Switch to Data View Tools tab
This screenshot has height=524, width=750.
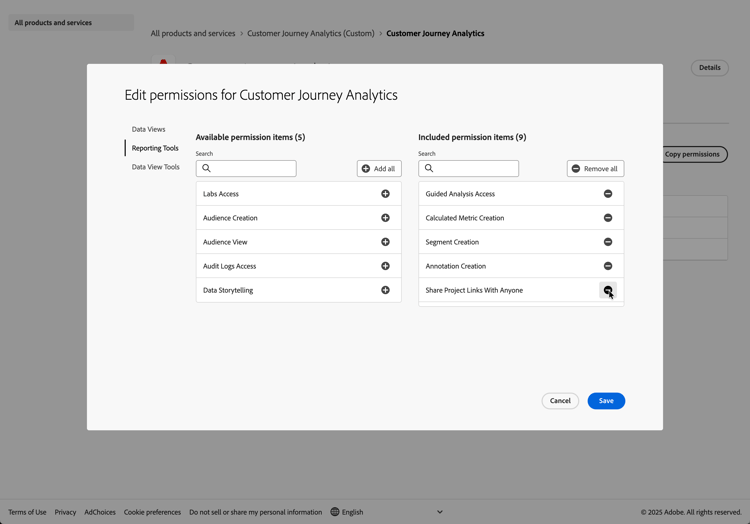pos(156,167)
